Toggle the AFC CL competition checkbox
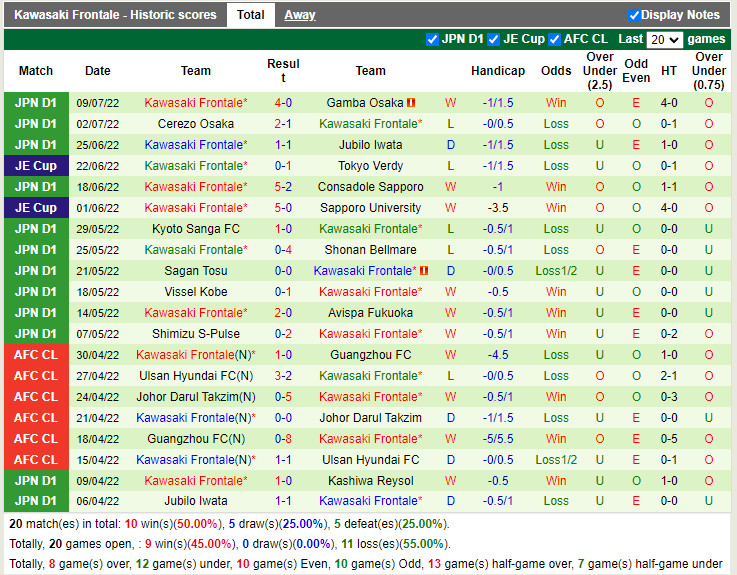Image resolution: width=737 pixels, height=575 pixels. pos(555,39)
